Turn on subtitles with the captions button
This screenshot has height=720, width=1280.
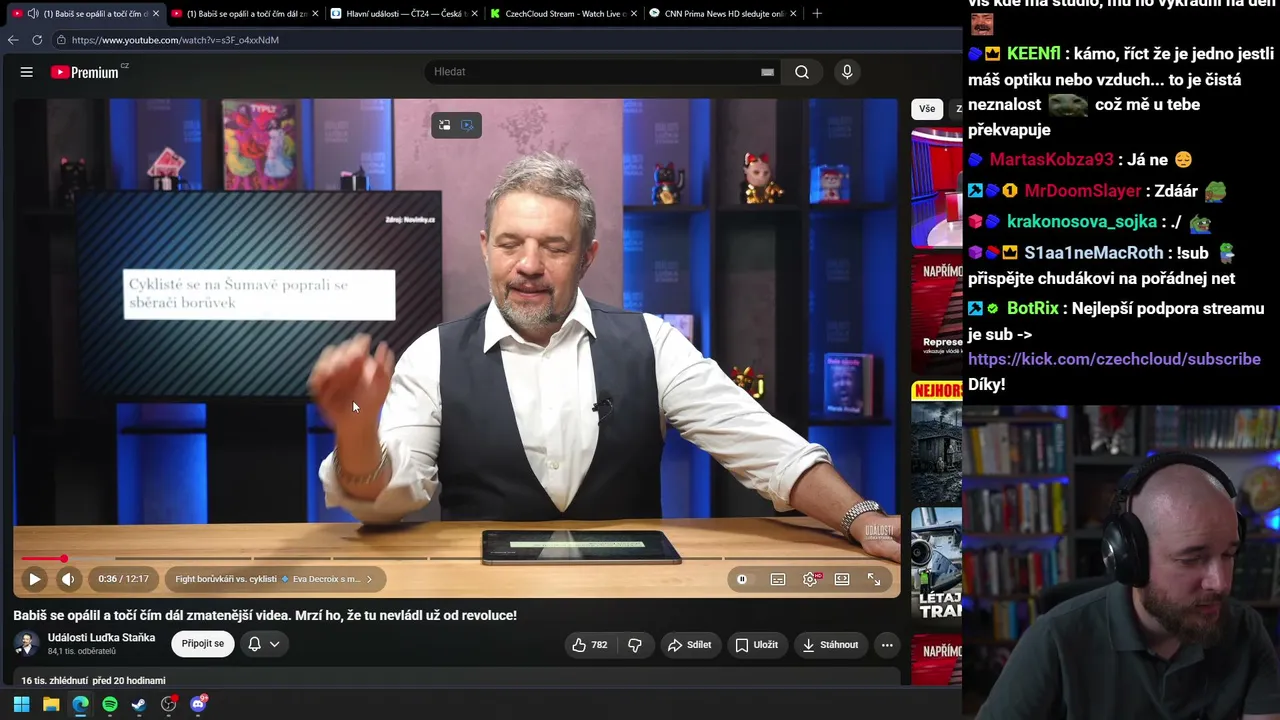tap(778, 579)
